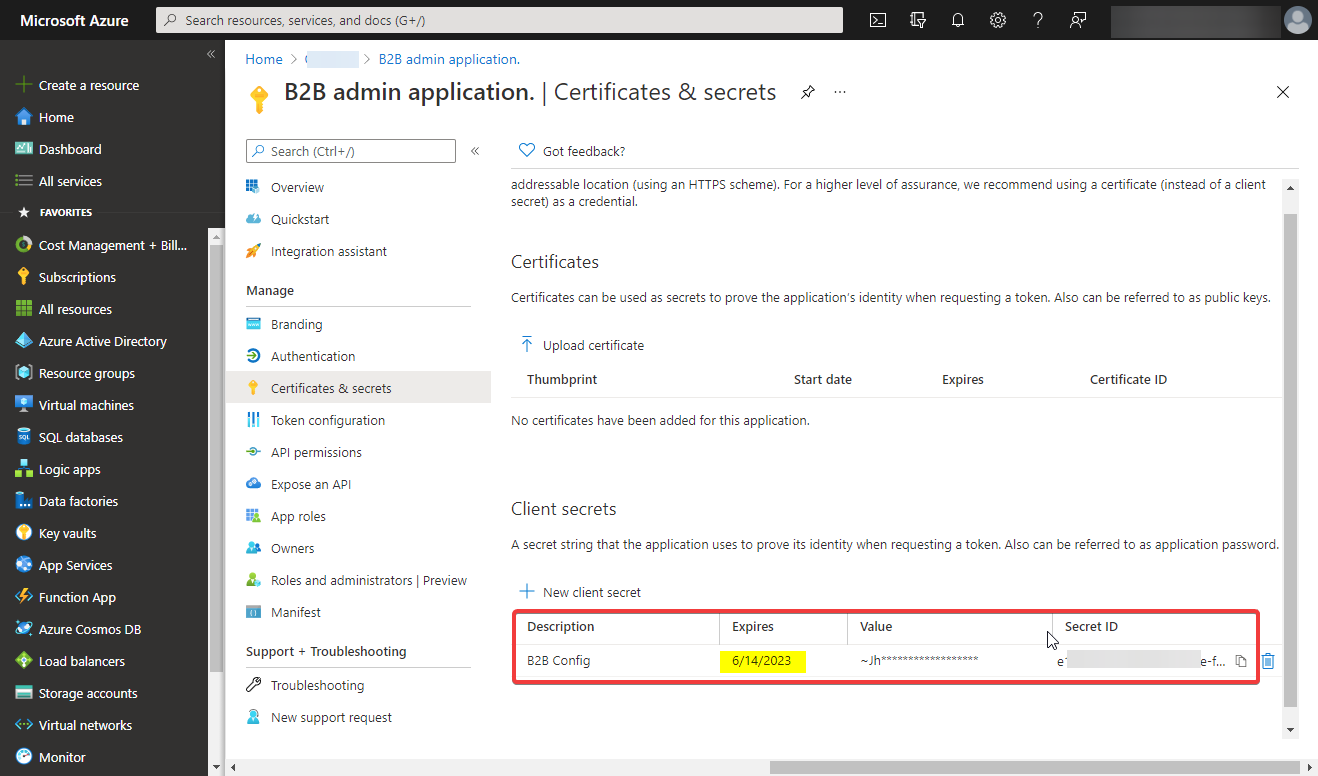Open Cloud Shell from the top bar
The height and width of the screenshot is (776, 1318).
[x=877, y=20]
